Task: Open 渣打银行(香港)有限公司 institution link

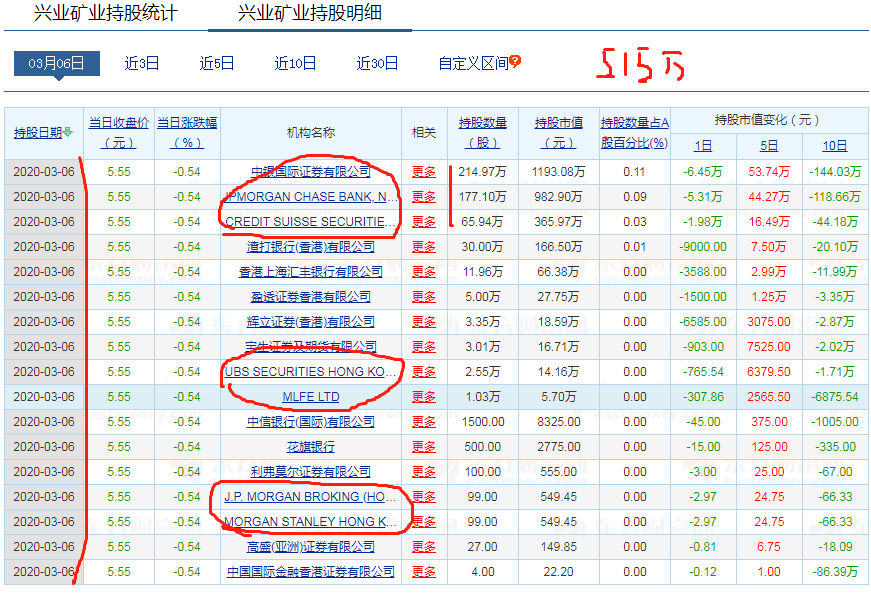Action: 311,247
